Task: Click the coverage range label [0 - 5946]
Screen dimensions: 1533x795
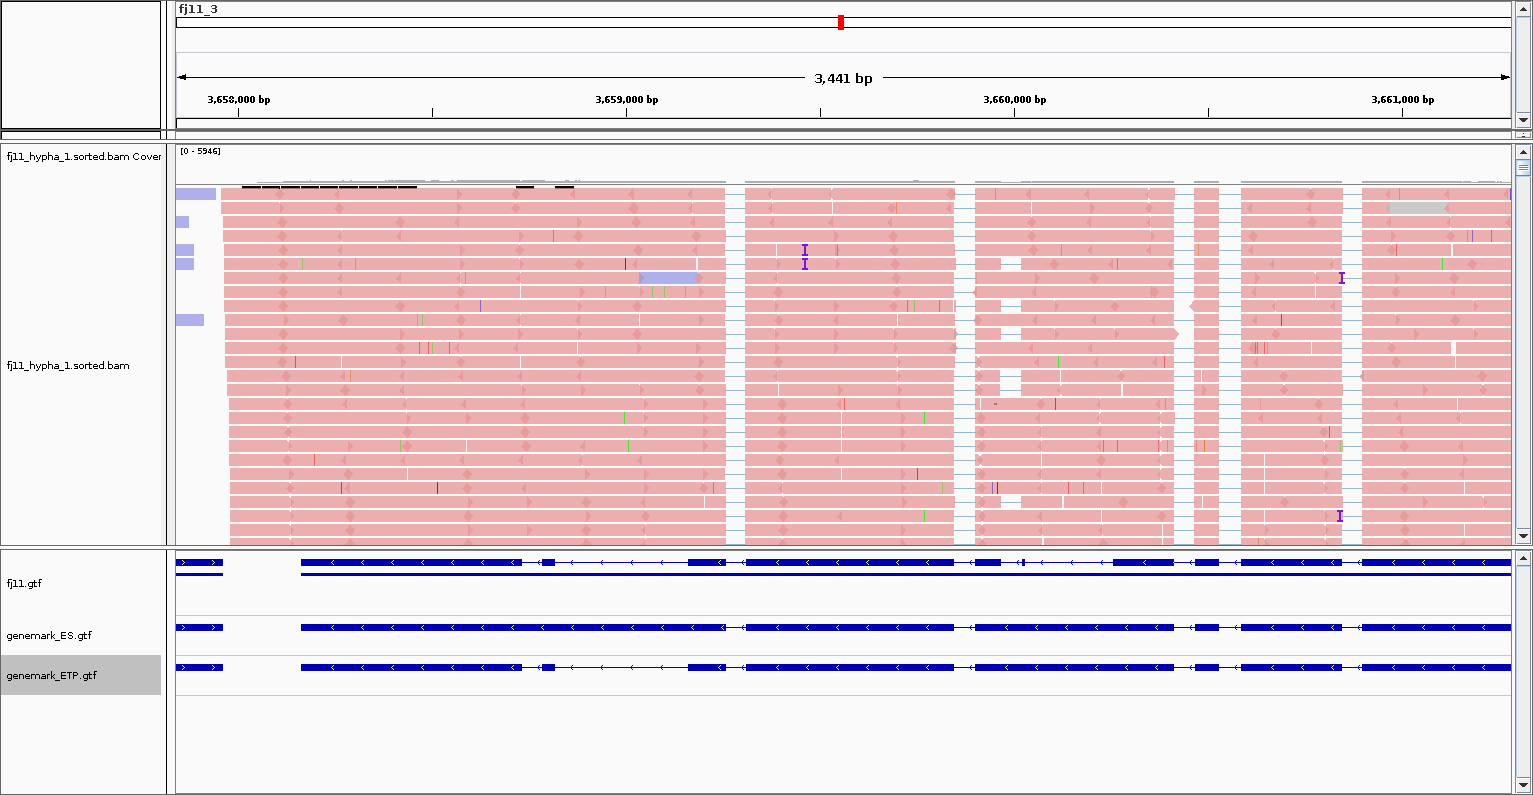Action: 198,152
